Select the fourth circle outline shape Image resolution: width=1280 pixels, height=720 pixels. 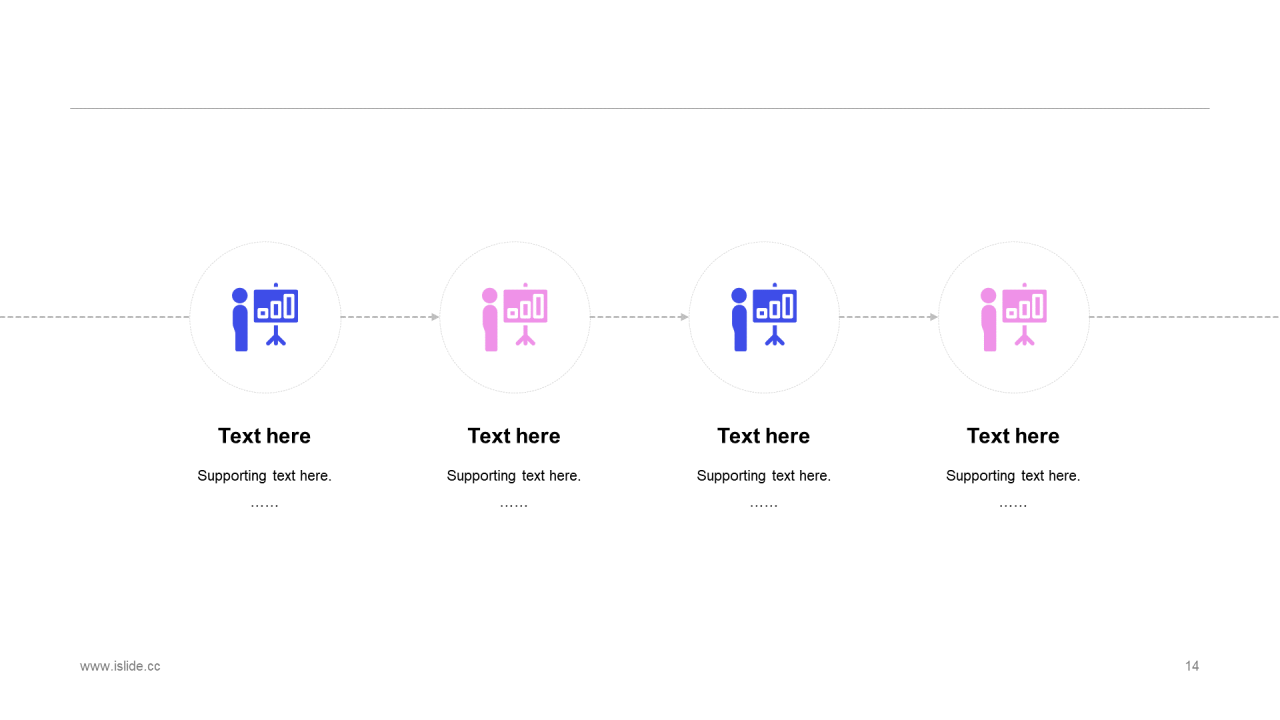(1013, 317)
